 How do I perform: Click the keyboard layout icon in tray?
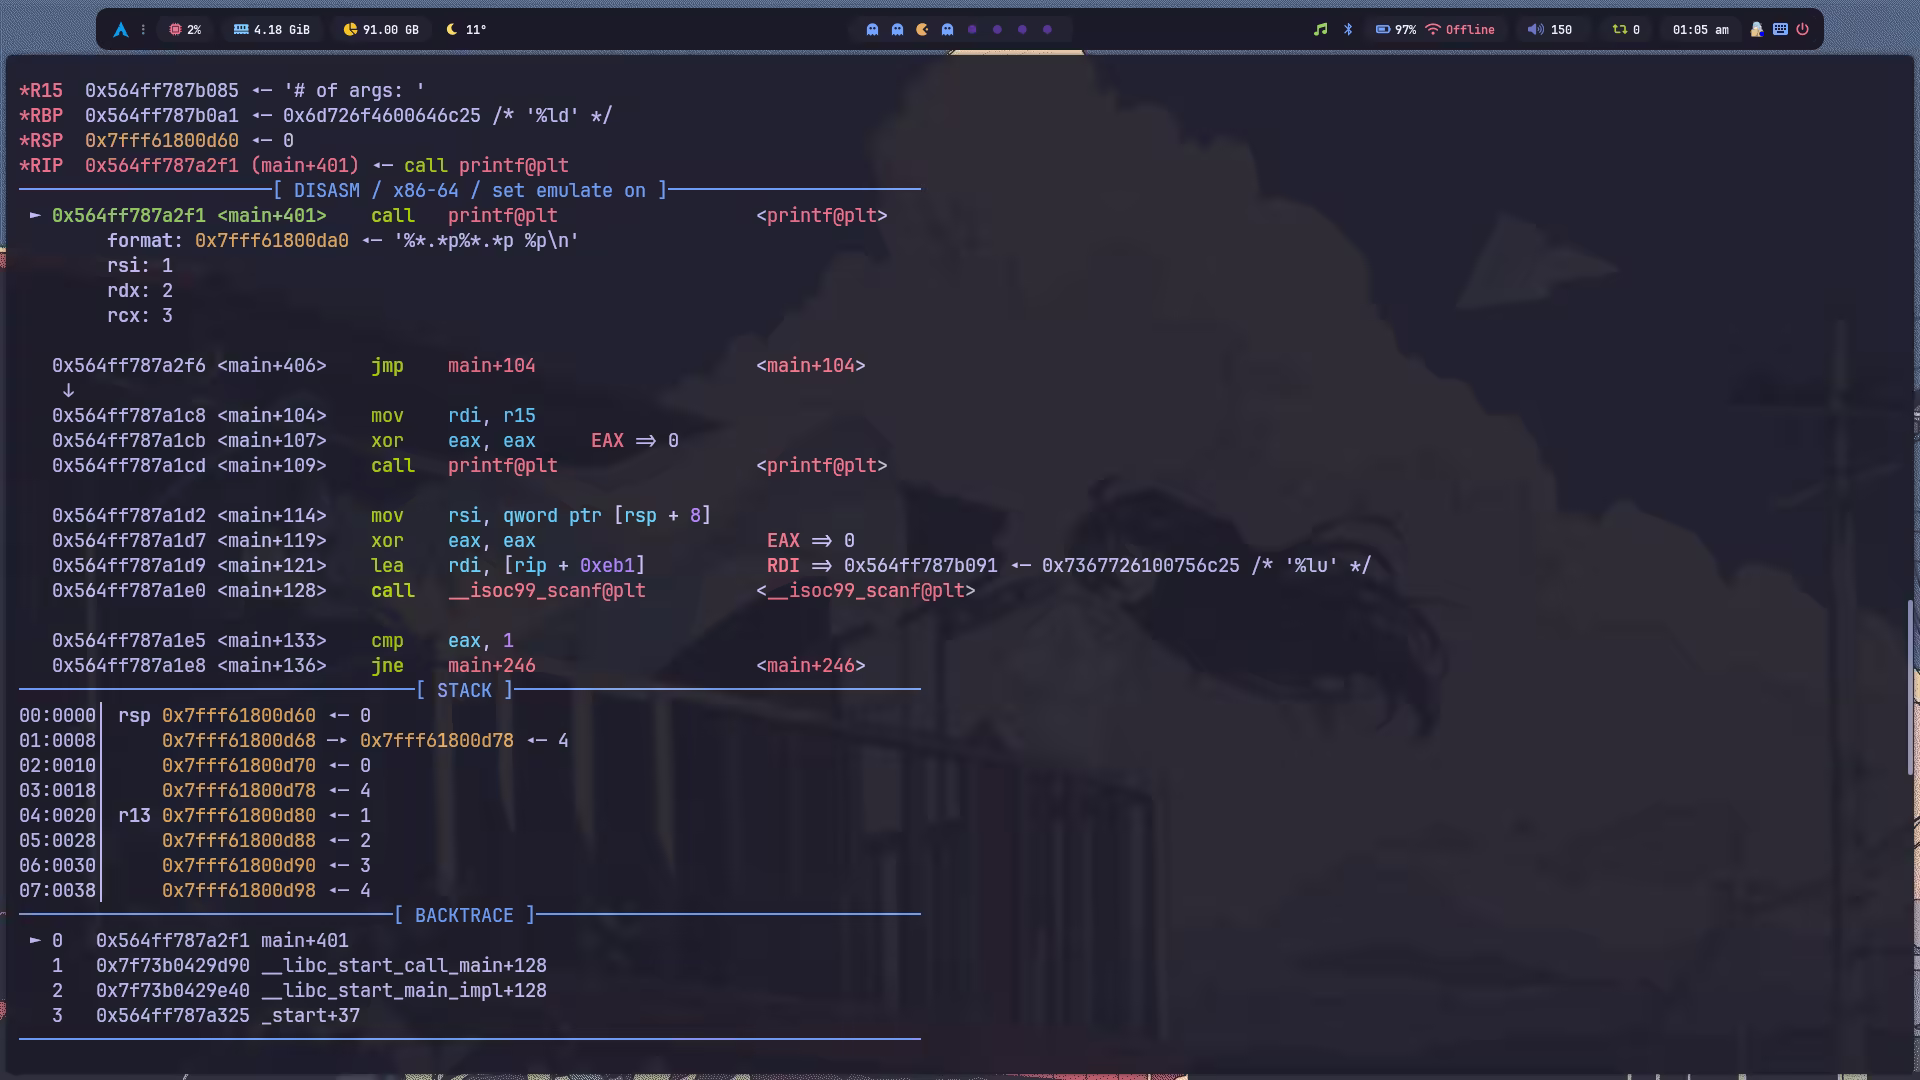1780,30
